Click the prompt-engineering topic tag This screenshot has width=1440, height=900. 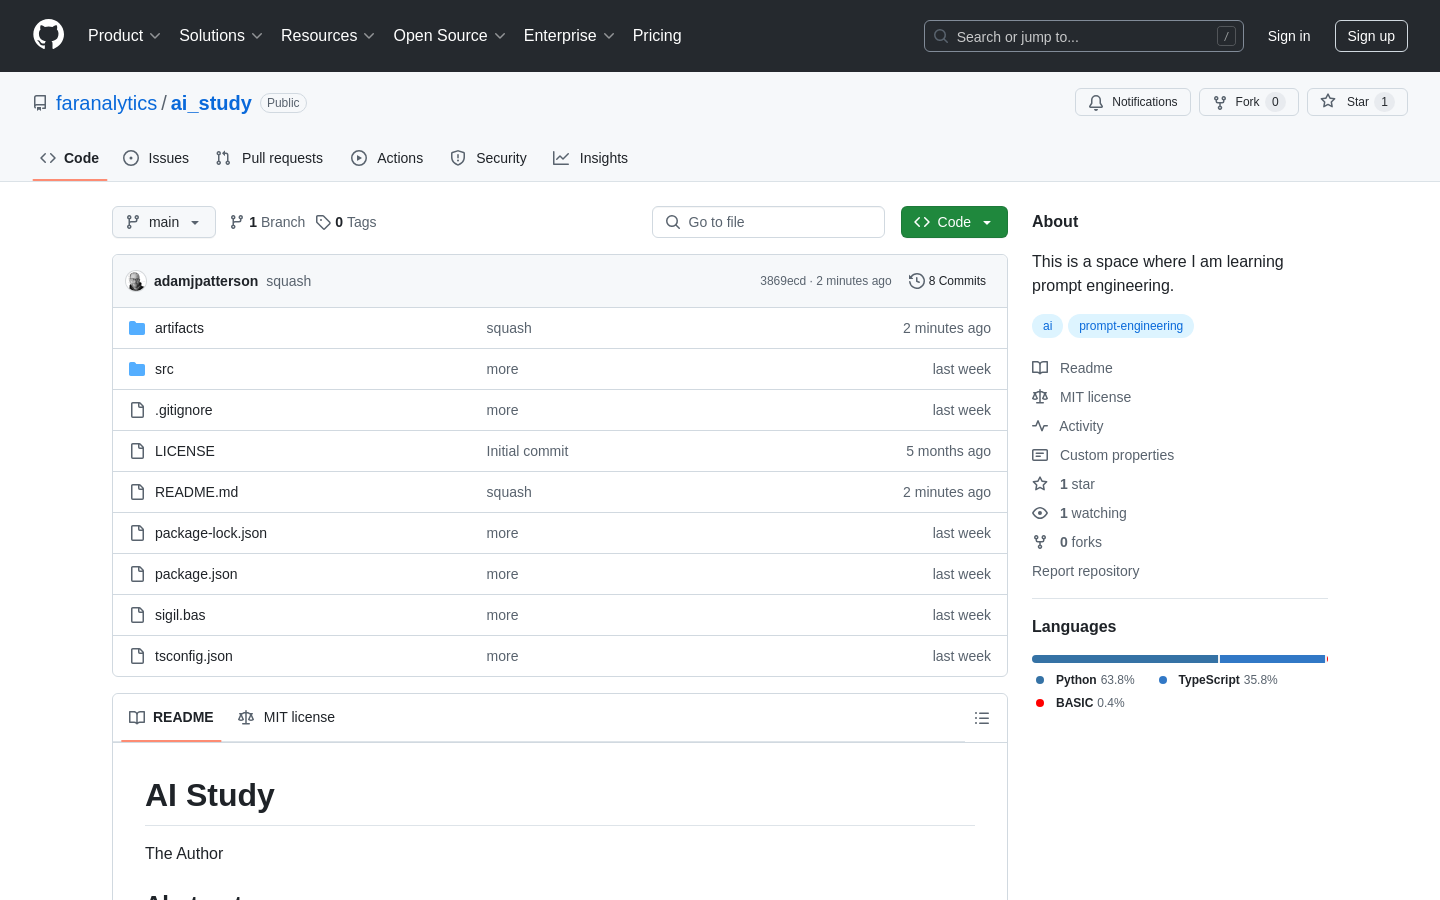point(1131,326)
